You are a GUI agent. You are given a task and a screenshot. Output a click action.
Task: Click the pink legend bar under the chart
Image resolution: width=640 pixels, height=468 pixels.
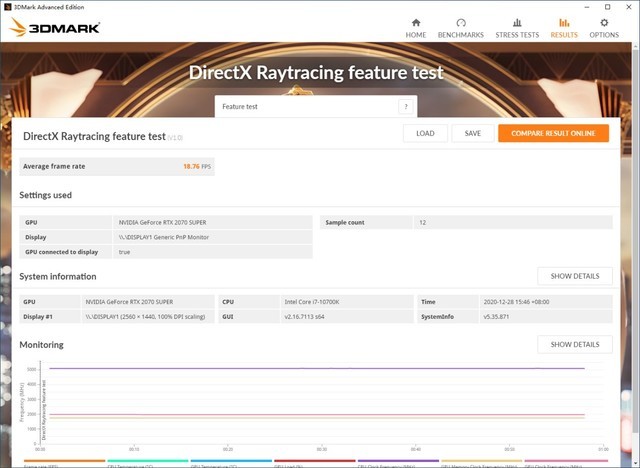pyautogui.click(x=566, y=461)
